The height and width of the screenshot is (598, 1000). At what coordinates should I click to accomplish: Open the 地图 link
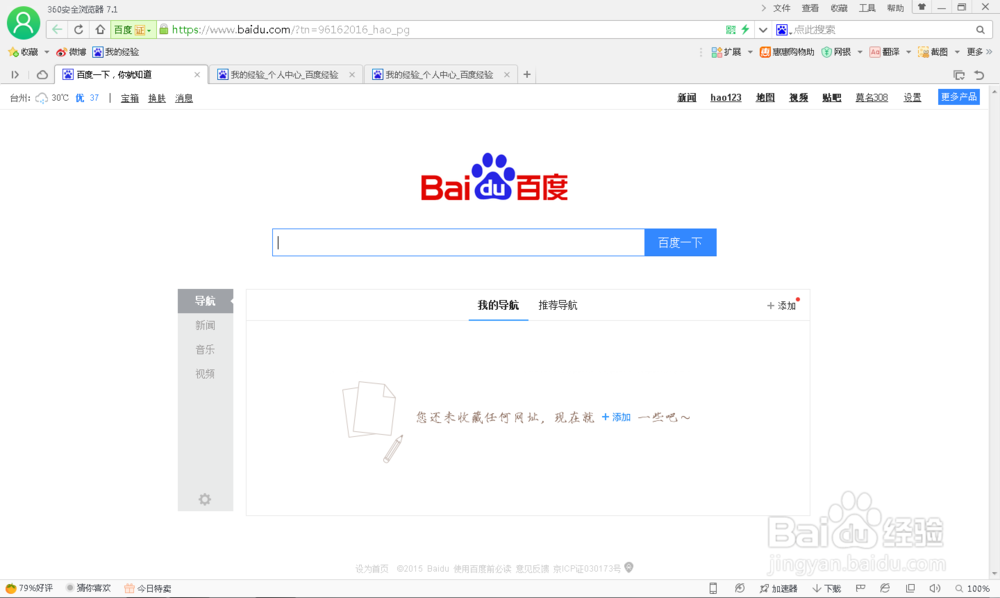[765, 98]
